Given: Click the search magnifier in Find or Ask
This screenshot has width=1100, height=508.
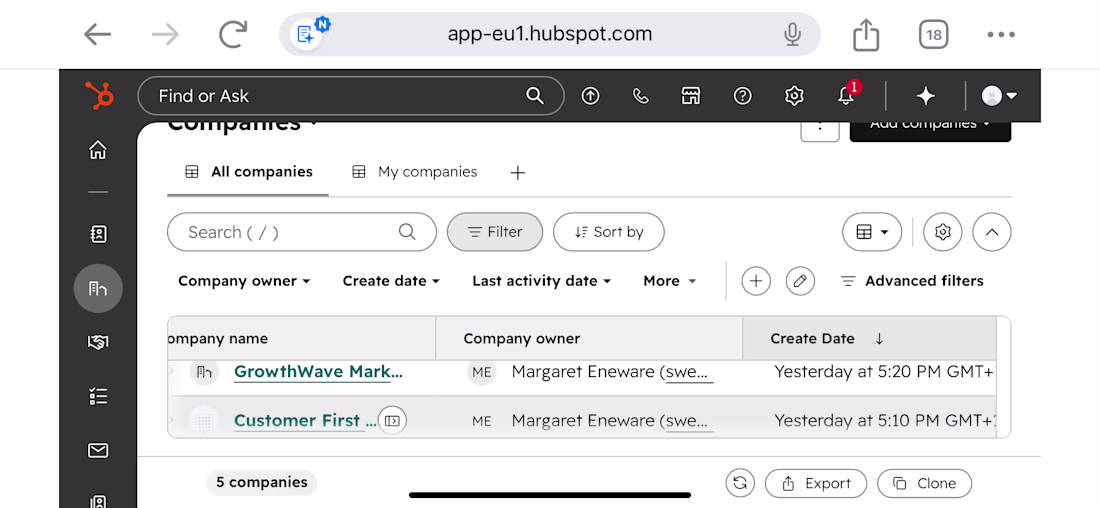Looking at the screenshot, I should pyautogui.click(x=535, y=95).
